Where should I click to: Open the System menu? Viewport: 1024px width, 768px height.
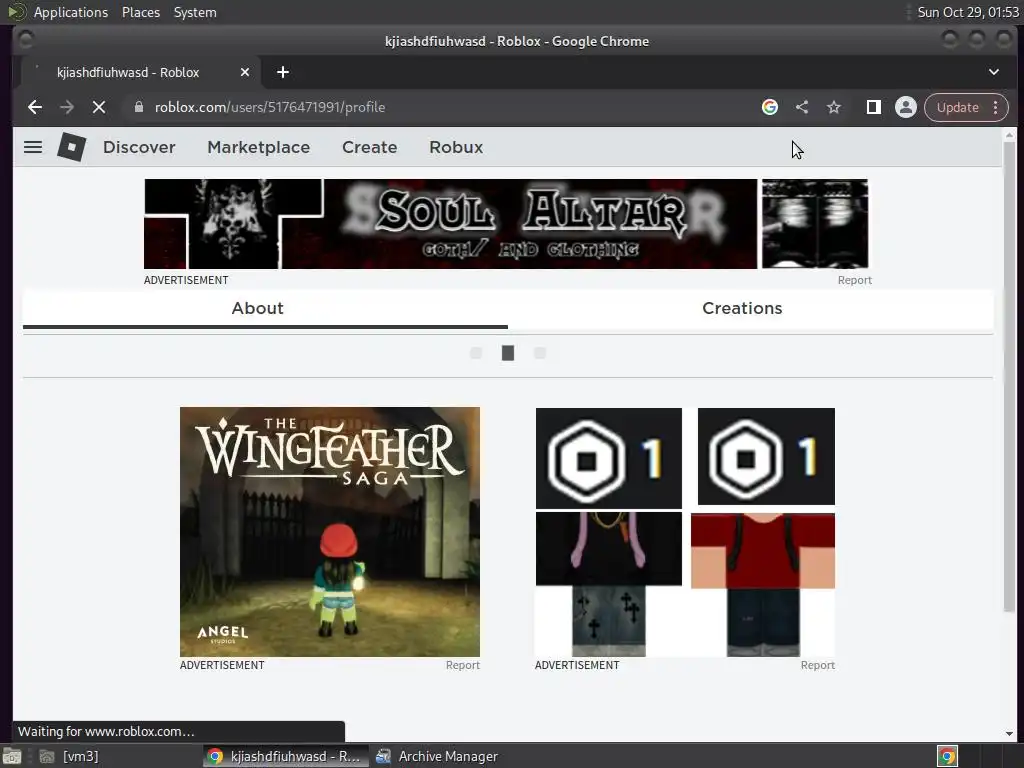click(195, 12)
